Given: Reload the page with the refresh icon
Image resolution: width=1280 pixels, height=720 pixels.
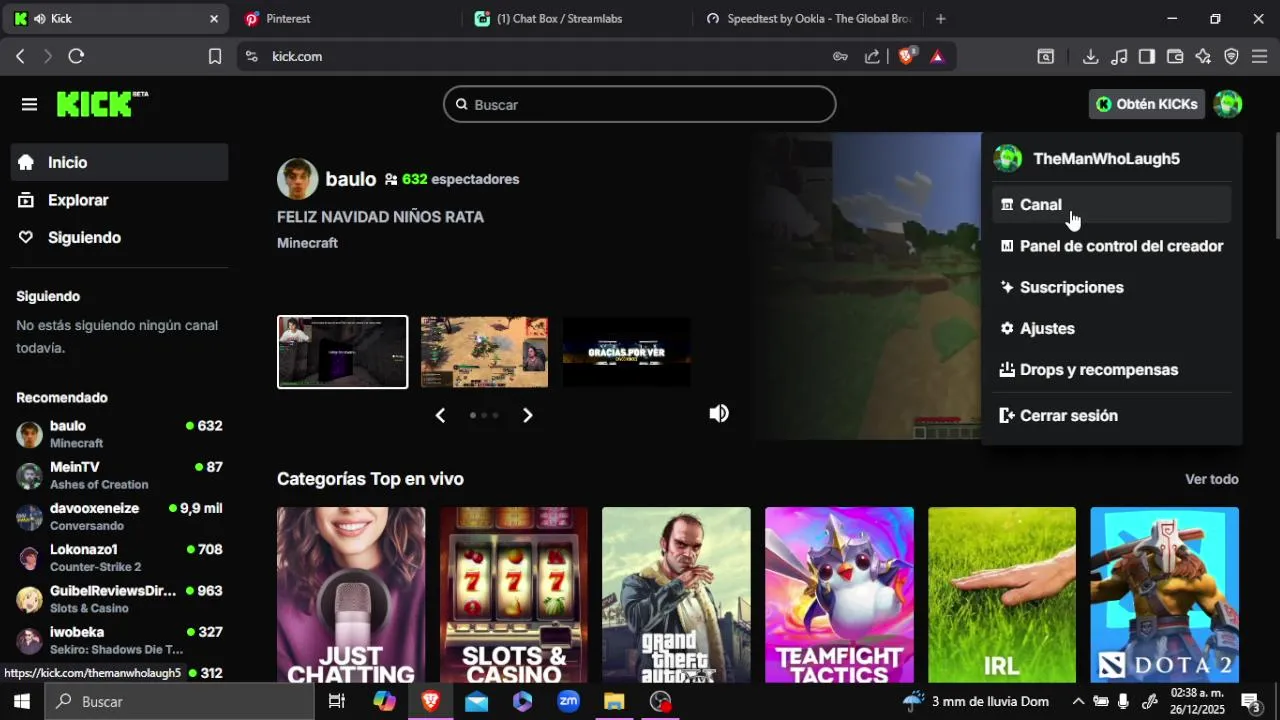Looking at the screenshot, I should (76, 57).
